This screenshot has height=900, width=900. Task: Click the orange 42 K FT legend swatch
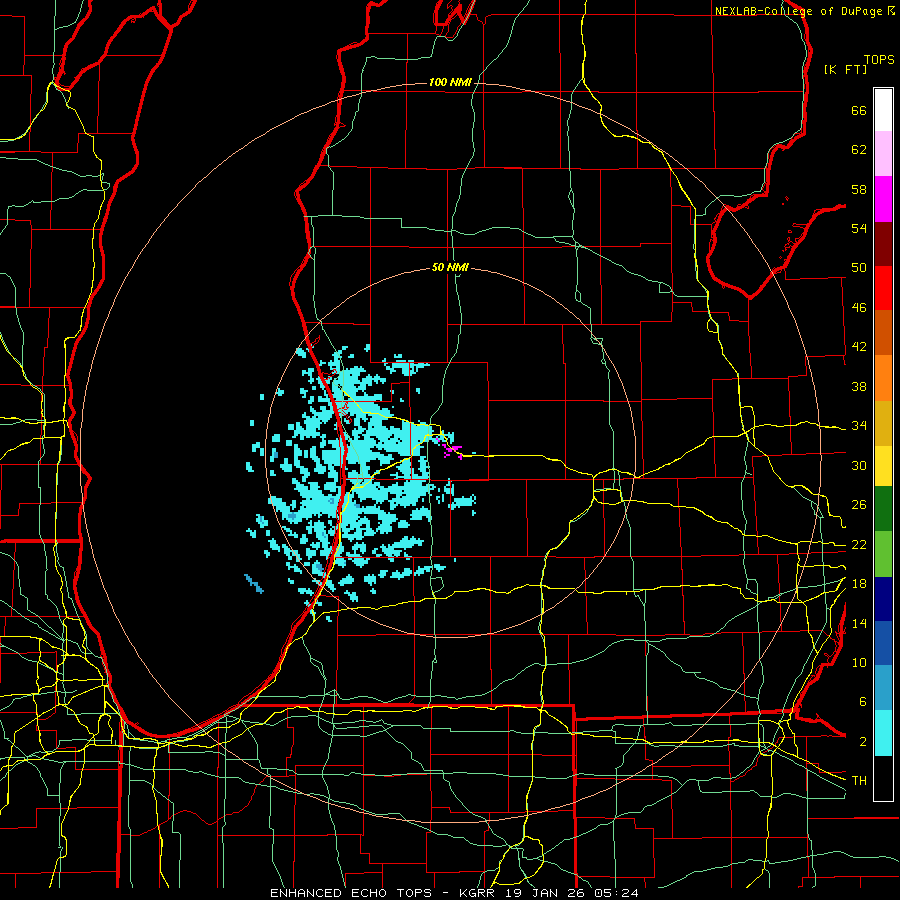coord(883,377)
